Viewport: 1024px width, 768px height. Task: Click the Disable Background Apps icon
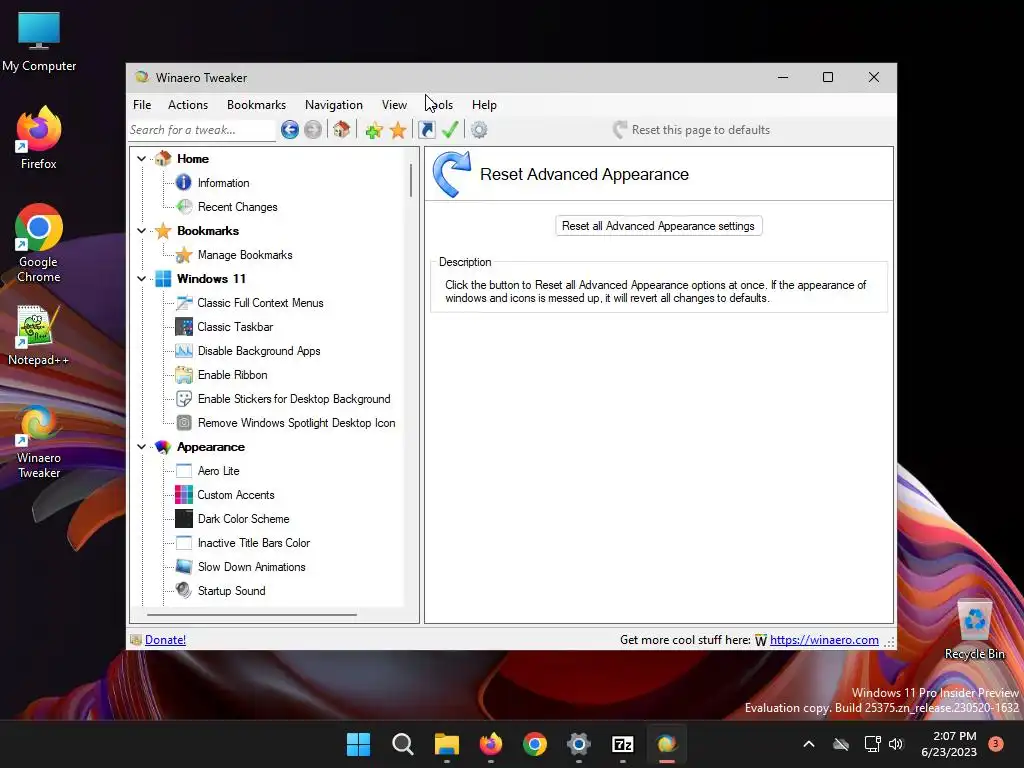[184, 351]
